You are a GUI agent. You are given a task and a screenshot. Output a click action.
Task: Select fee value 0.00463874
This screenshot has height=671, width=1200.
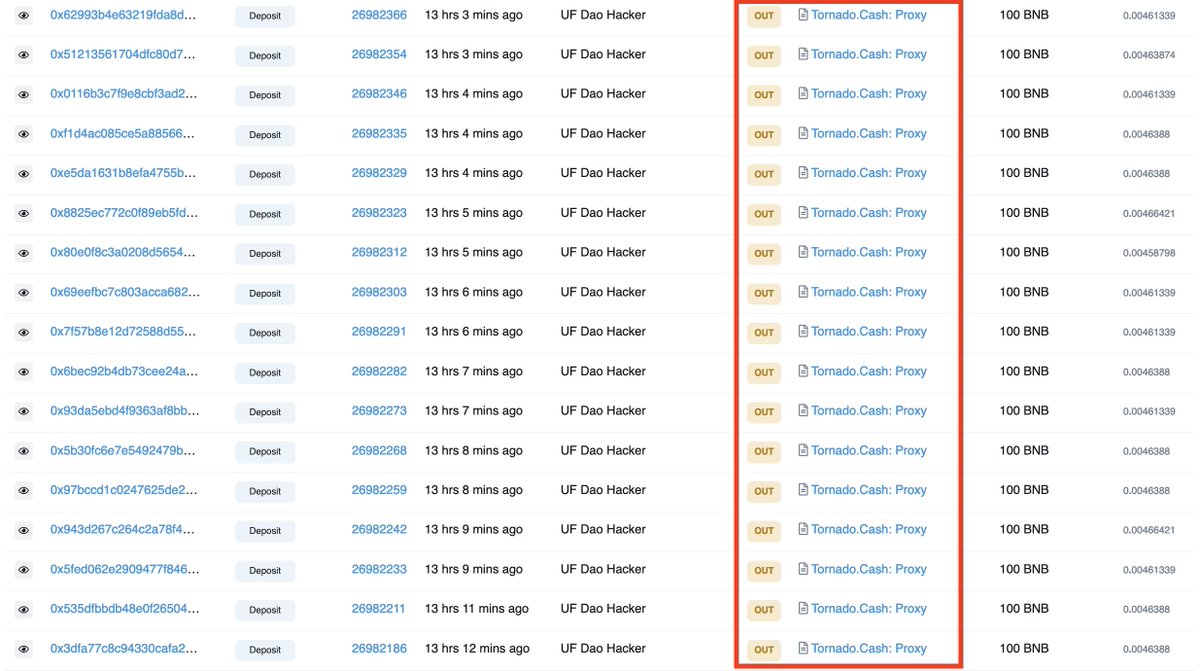pyautogui.click(x=1149, y=55)
